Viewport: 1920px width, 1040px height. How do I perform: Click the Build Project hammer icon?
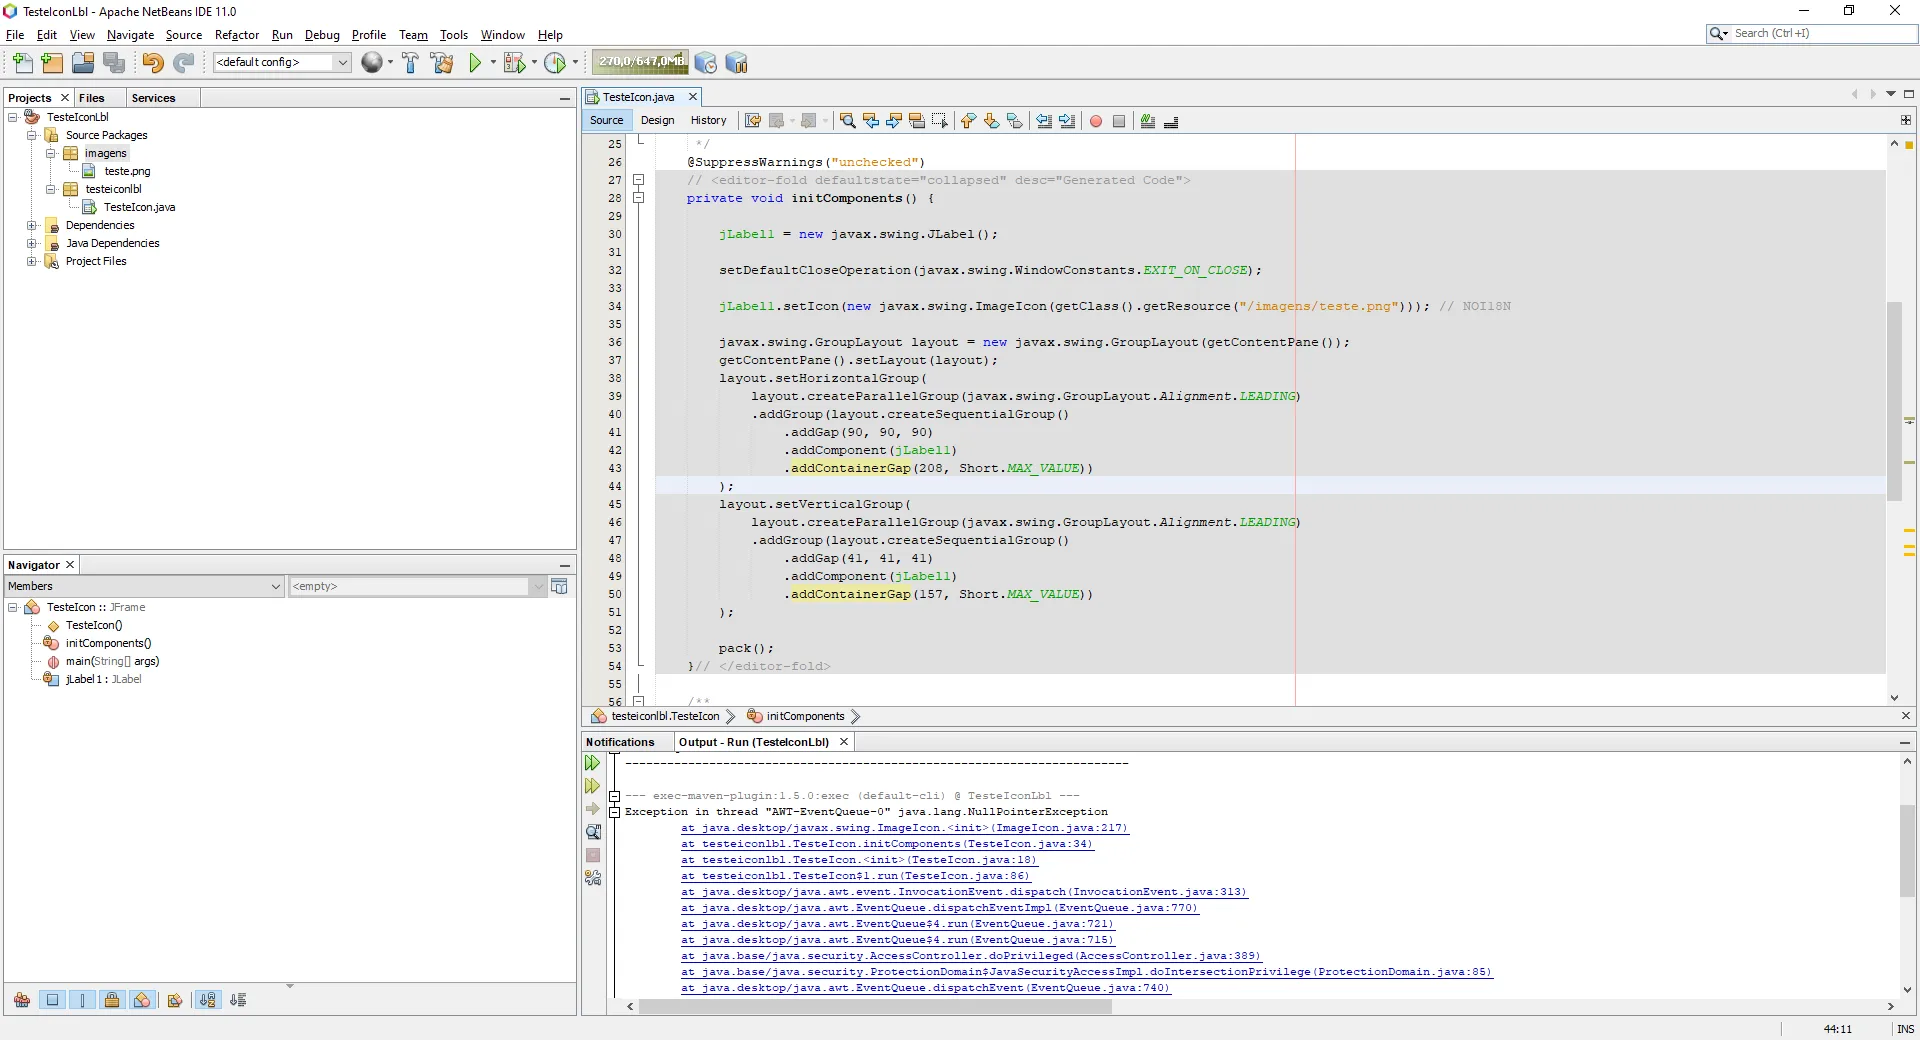point(410,63)
